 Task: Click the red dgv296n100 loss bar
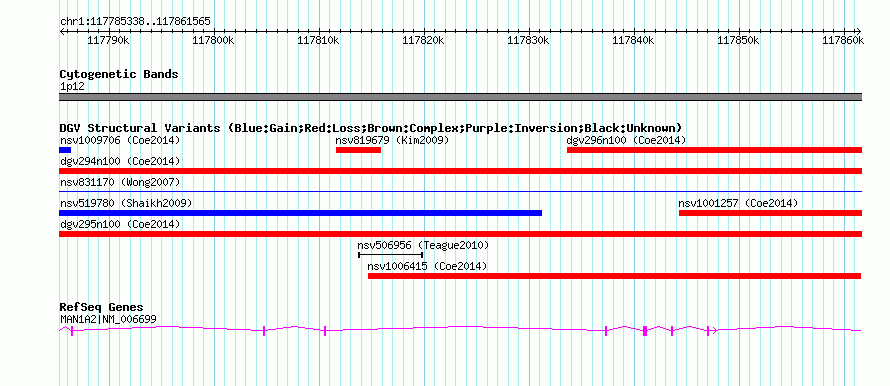tap(714, 150)
